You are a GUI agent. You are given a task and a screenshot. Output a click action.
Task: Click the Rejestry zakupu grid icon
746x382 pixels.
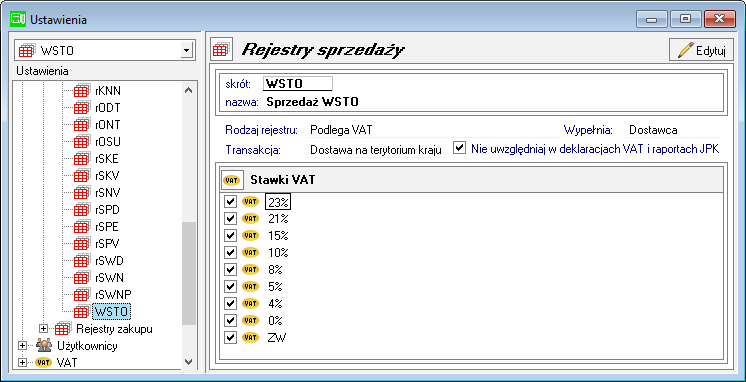(62, 328)
